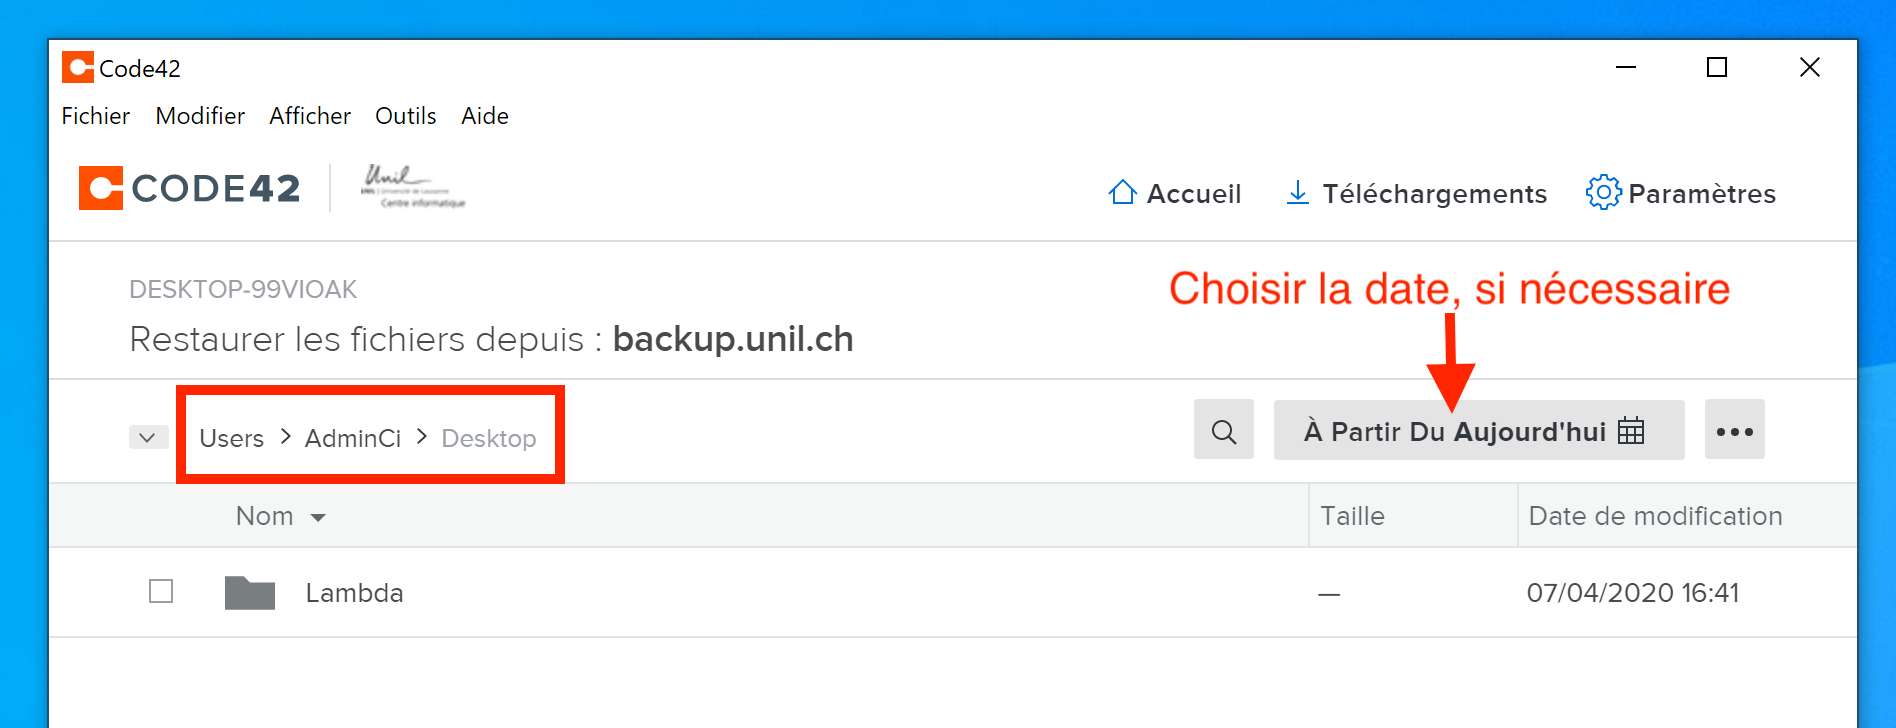Screen dimensions: 1896x728
Task: Click the Taille column header
Action: pyautogui.click(x=1352, y=516)
